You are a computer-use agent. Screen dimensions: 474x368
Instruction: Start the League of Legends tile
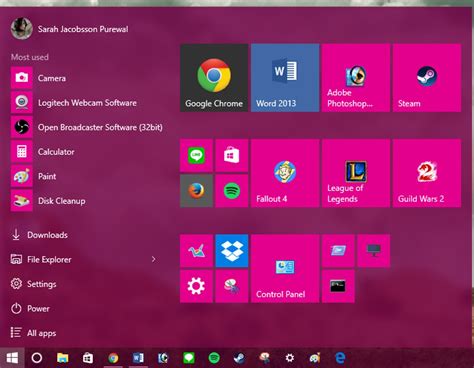pos(356,173)
